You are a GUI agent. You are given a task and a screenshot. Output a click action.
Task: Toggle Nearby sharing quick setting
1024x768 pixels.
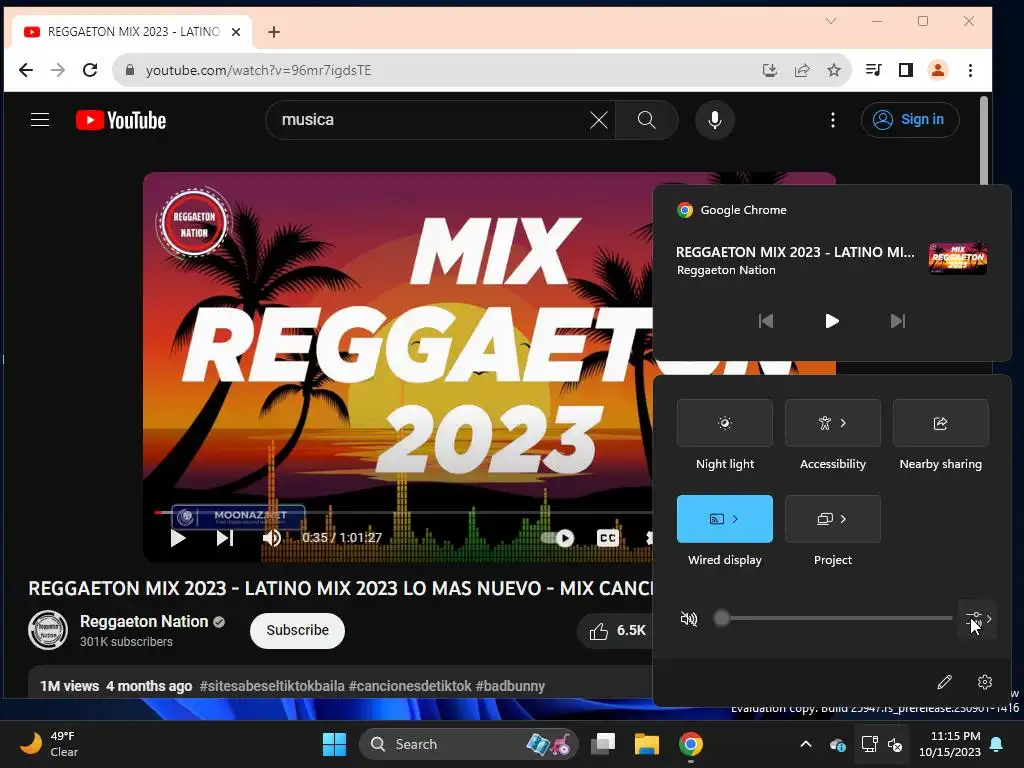940,423
